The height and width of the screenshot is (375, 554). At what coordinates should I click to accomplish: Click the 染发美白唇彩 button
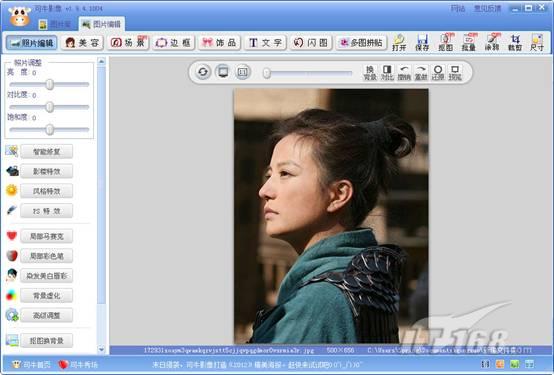coord(47,276)
